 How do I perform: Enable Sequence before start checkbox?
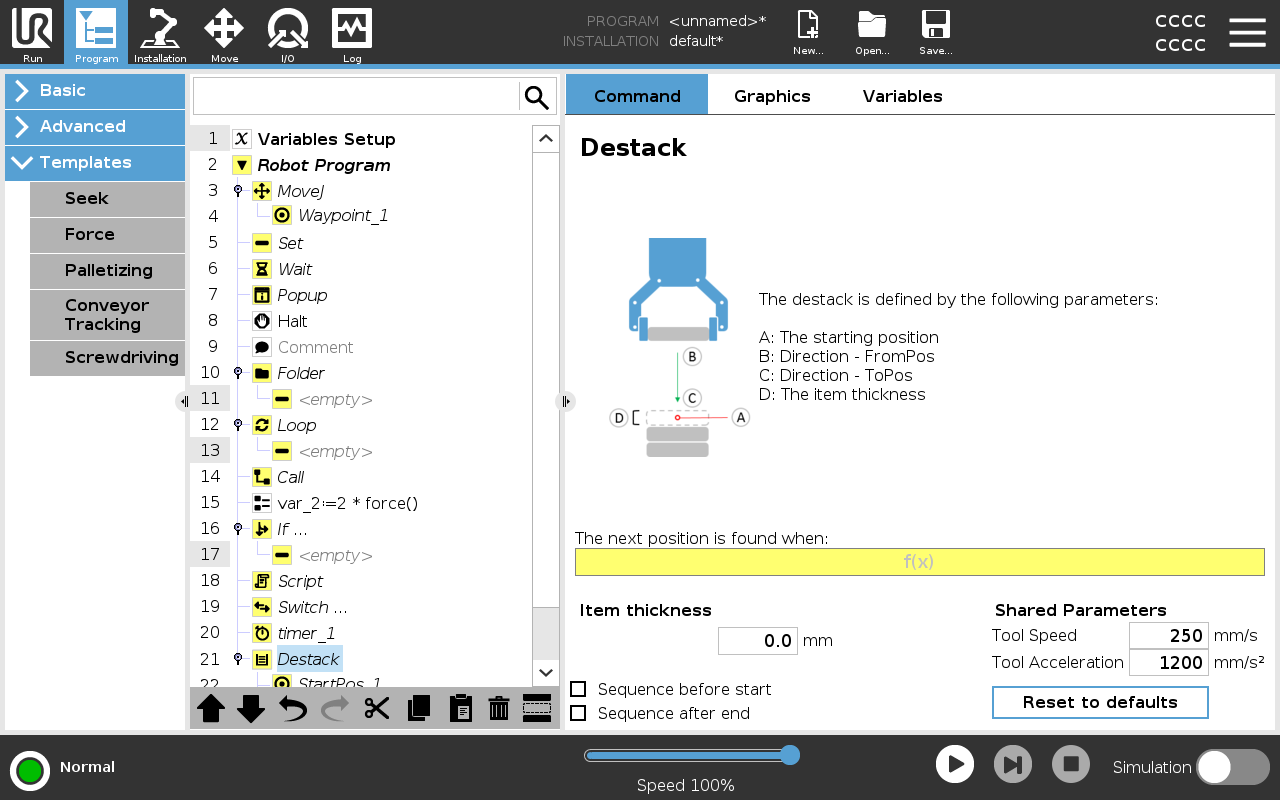578,689
